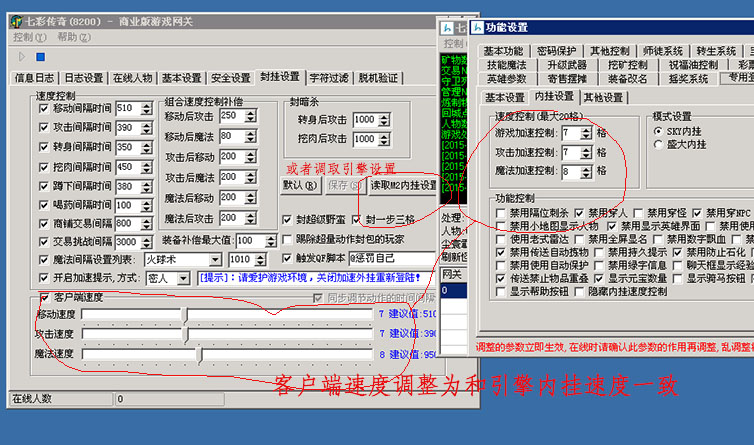Viewport: 754px width, 445px height.
Task: Switch to the 字符过滤 tab
Action: tap(329, 78)
